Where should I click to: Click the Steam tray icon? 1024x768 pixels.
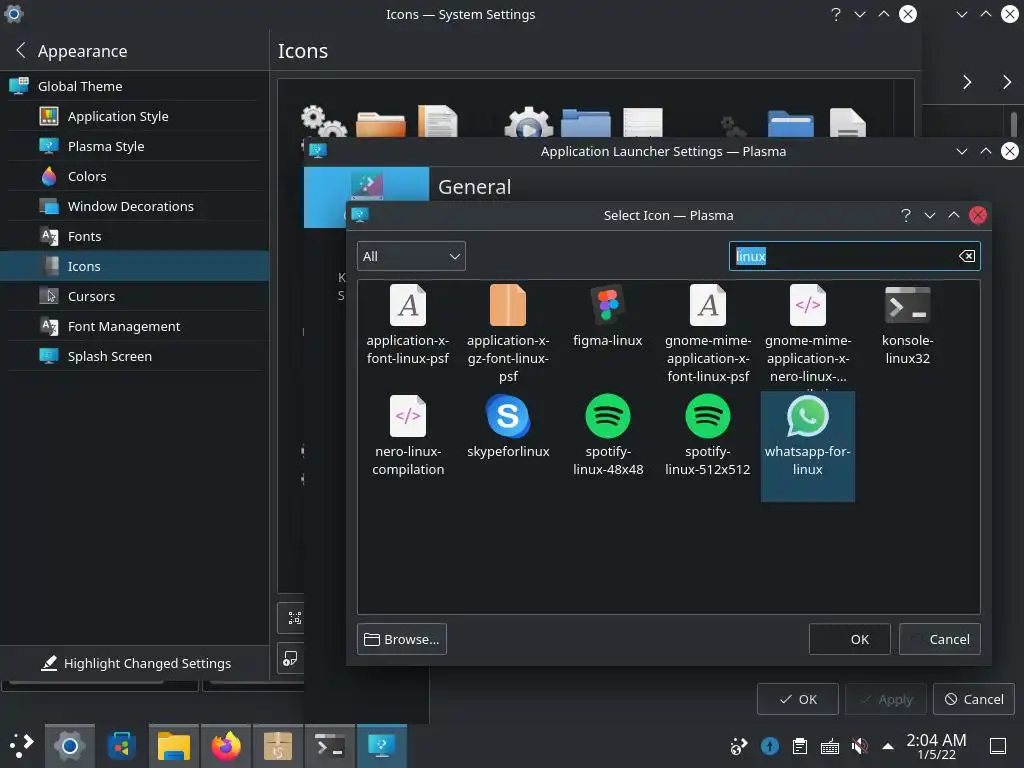coord(739,746)
